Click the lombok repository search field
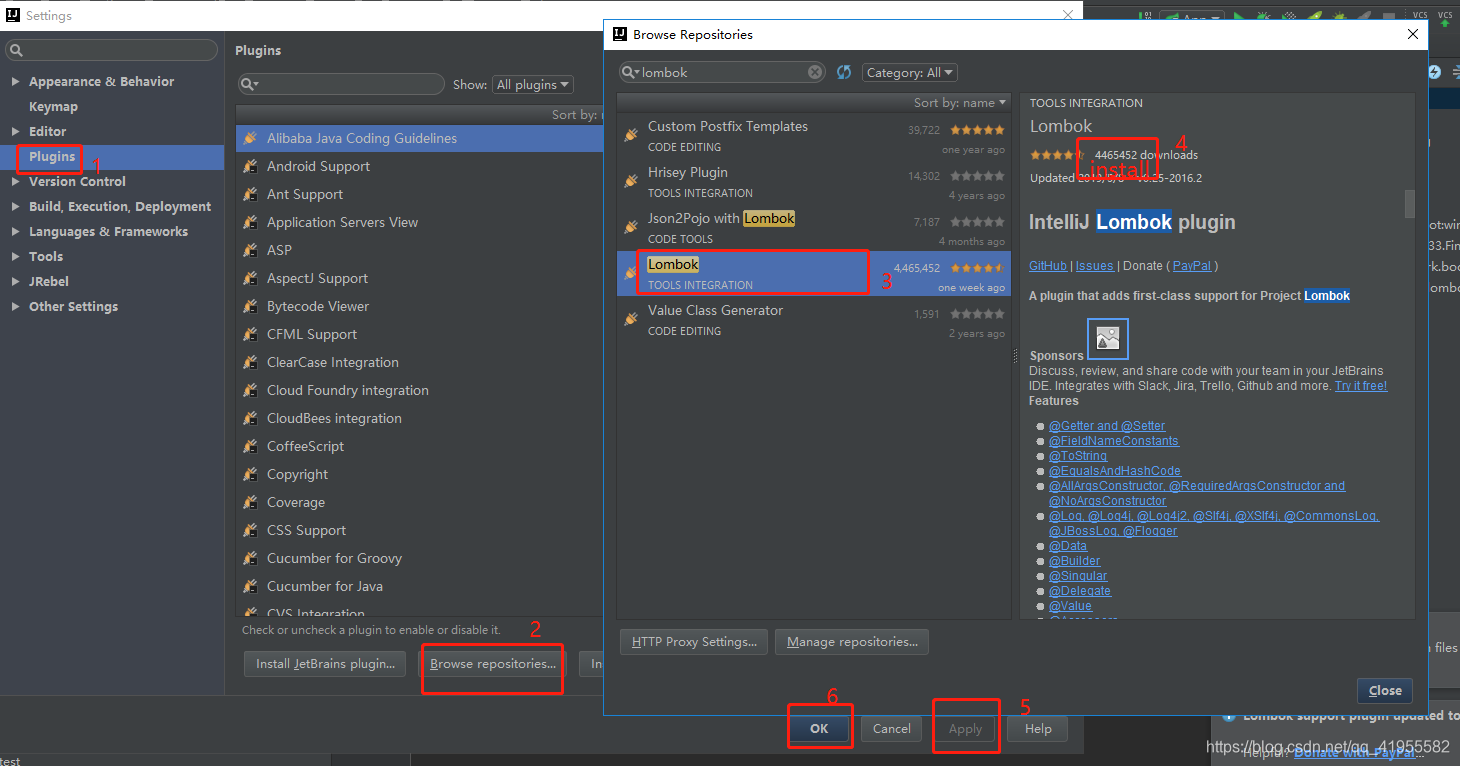Image resolution: width=1460 pixels, height=766 pixels. coord(723,72)
